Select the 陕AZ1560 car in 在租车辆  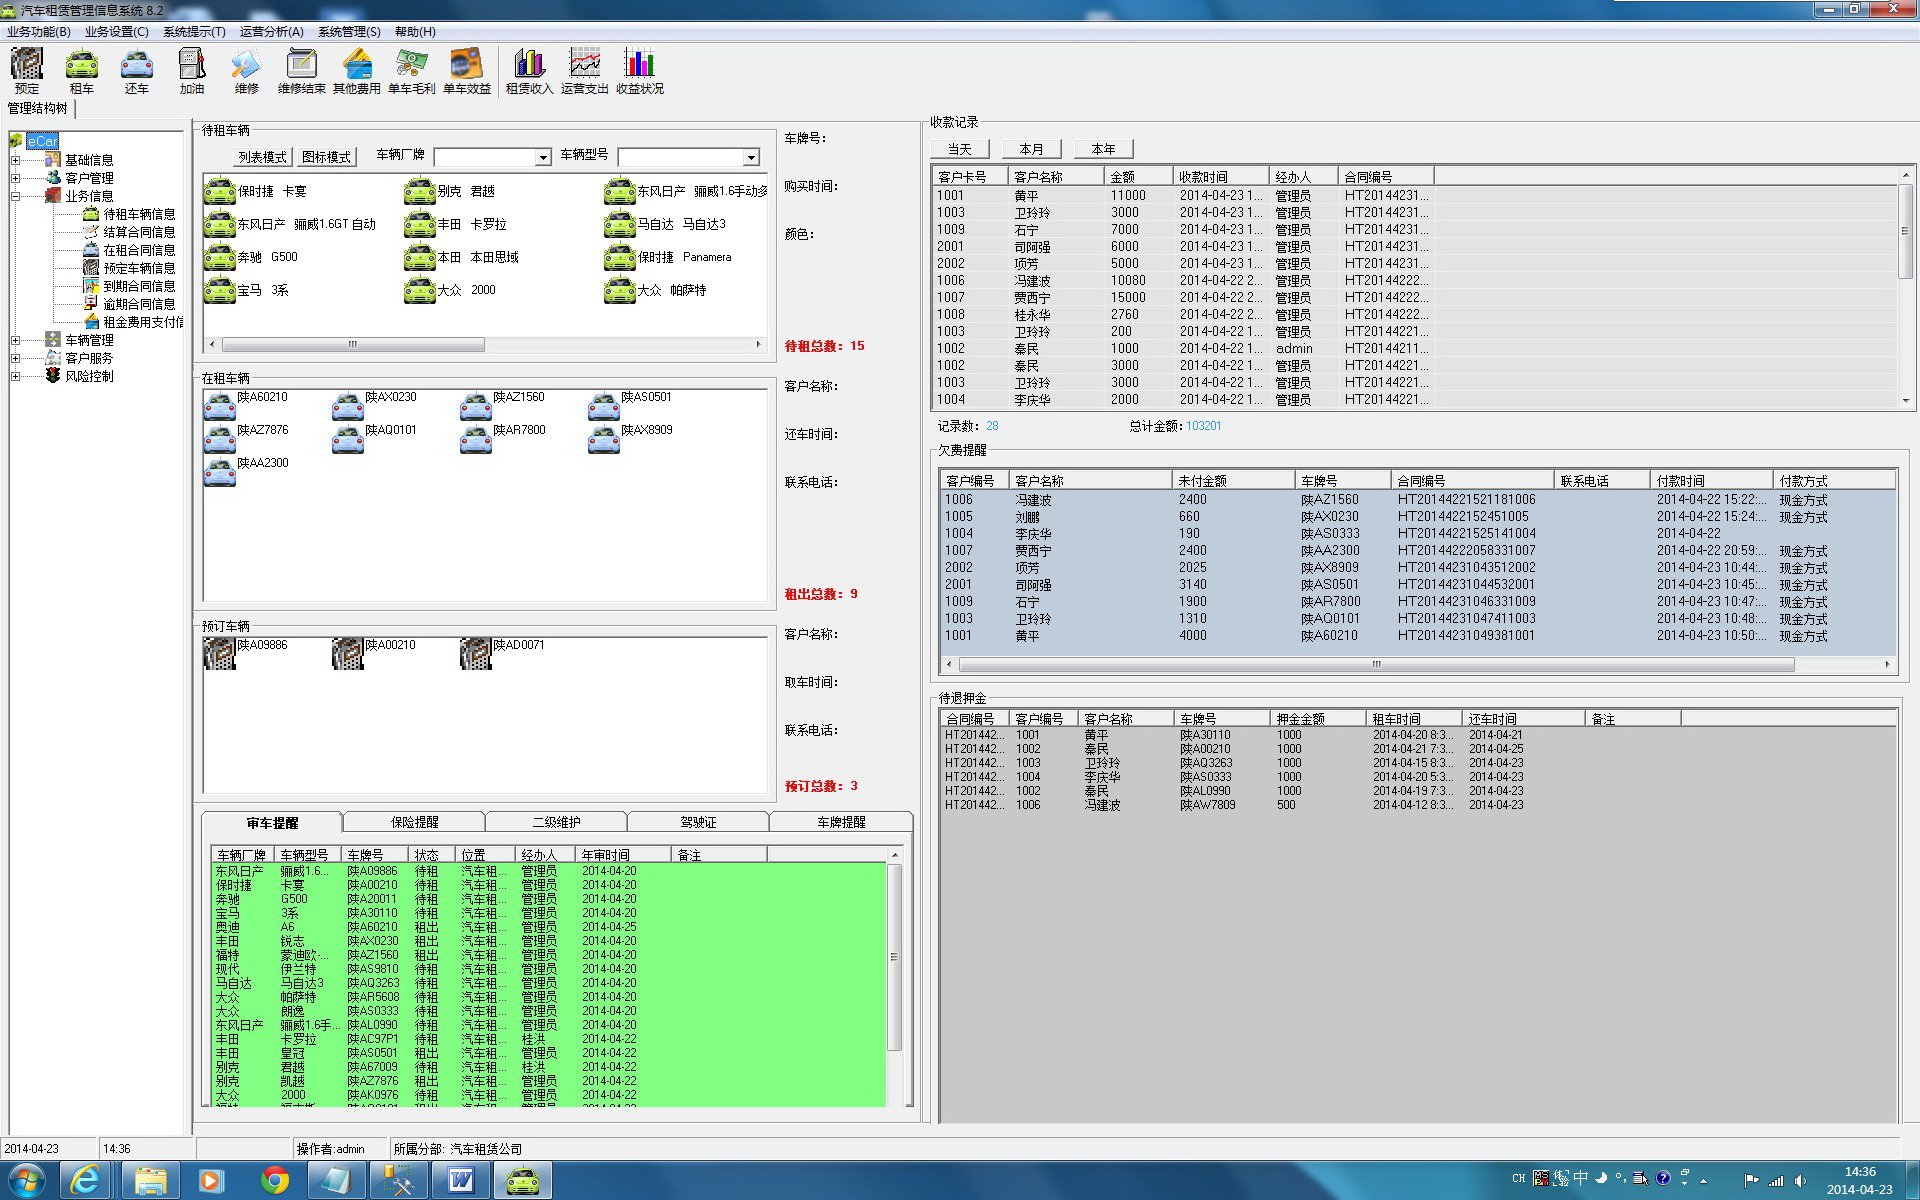pyautogui.click(x=476, y=405)
